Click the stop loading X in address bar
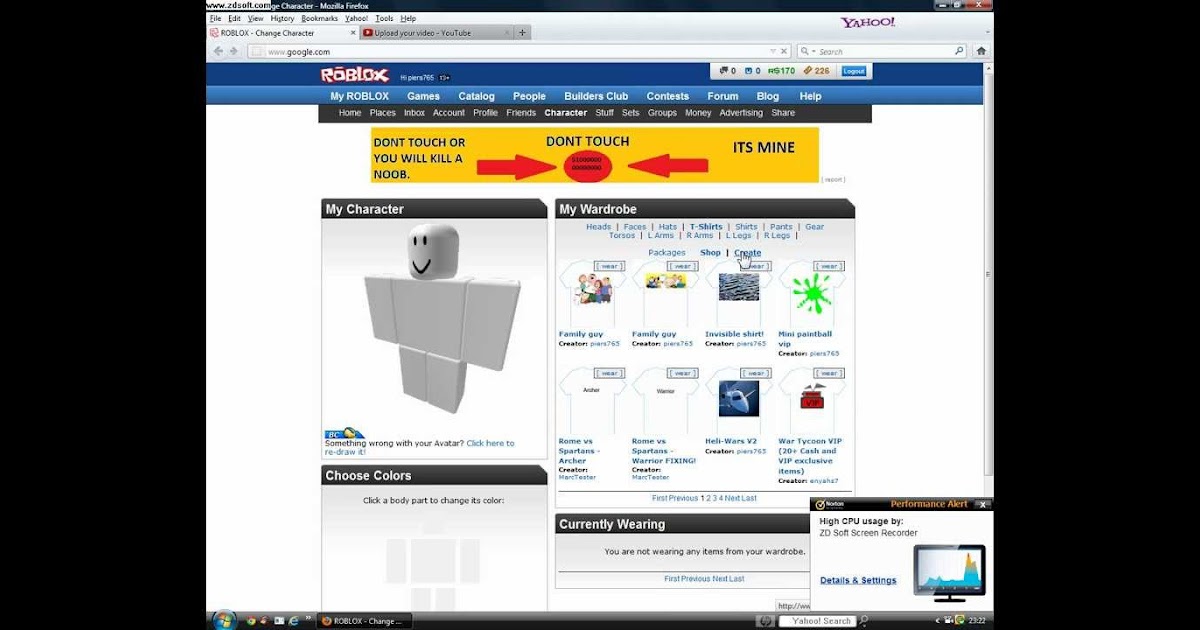1200x630 pixels. coord(784,51)
